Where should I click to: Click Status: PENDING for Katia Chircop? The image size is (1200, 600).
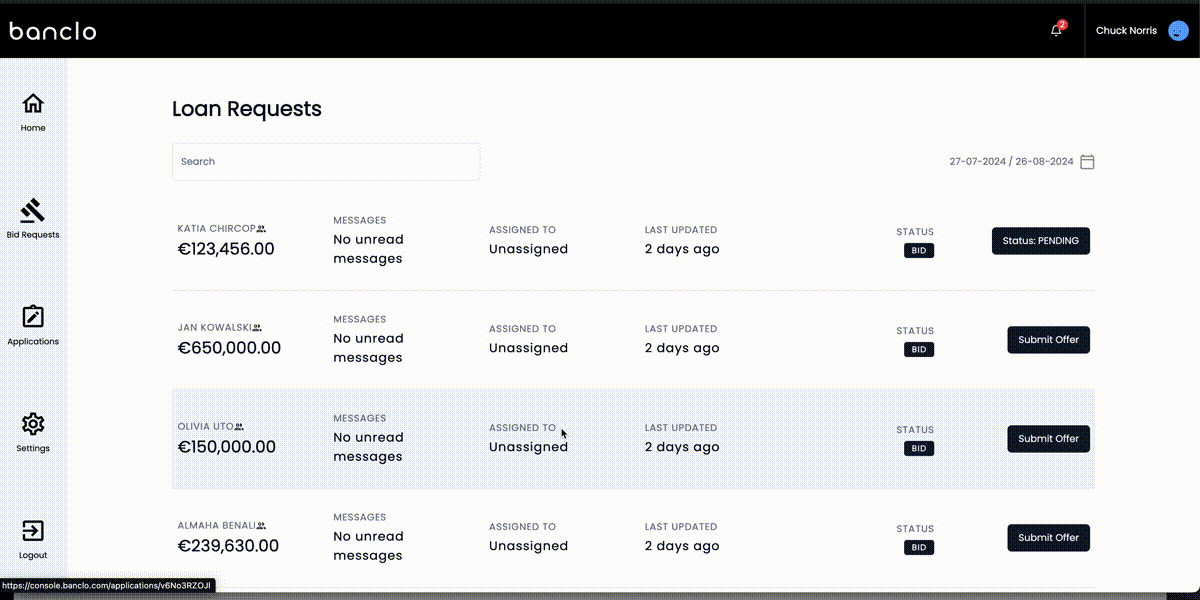1040,240
